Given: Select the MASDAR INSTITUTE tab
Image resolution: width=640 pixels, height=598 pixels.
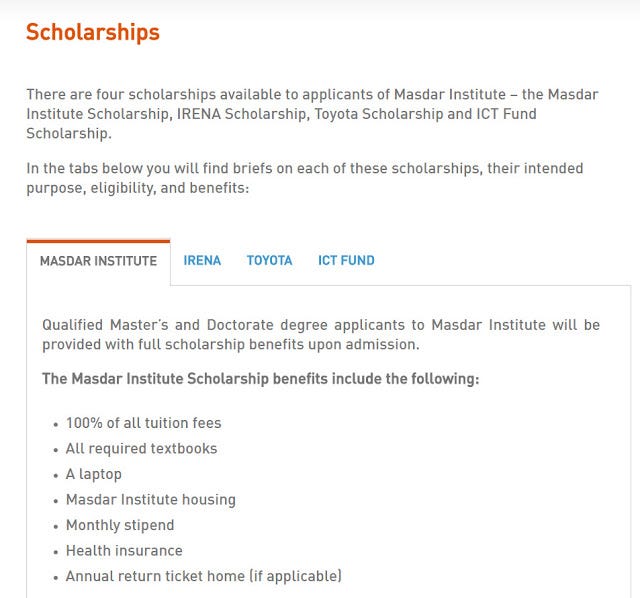Looking at the screenshot, I should [98, 260].
